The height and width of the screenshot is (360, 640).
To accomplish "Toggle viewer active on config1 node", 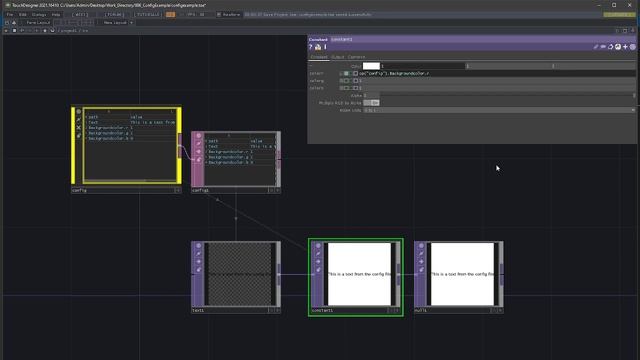I will pos(198,136).
